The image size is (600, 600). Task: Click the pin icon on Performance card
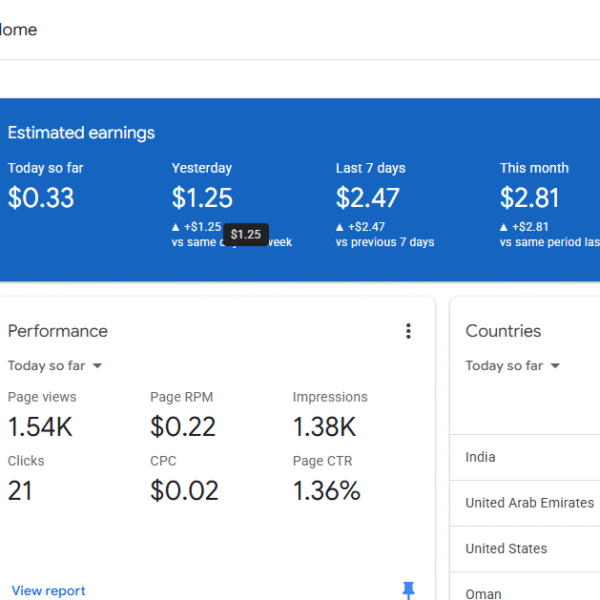[408, 590]
